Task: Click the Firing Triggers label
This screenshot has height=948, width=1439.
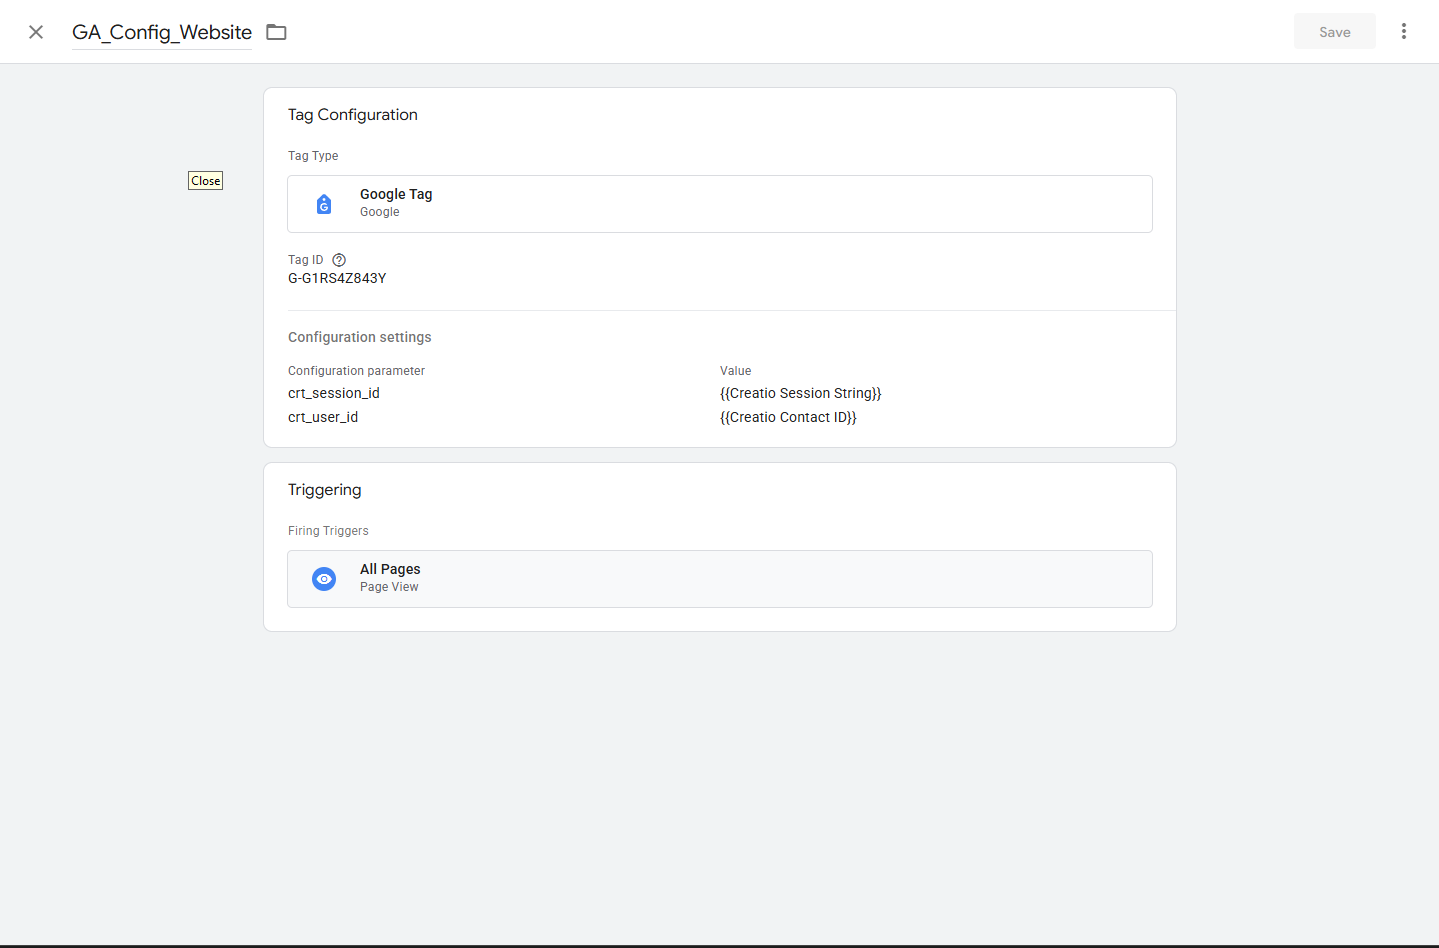Action: point(328,531)
